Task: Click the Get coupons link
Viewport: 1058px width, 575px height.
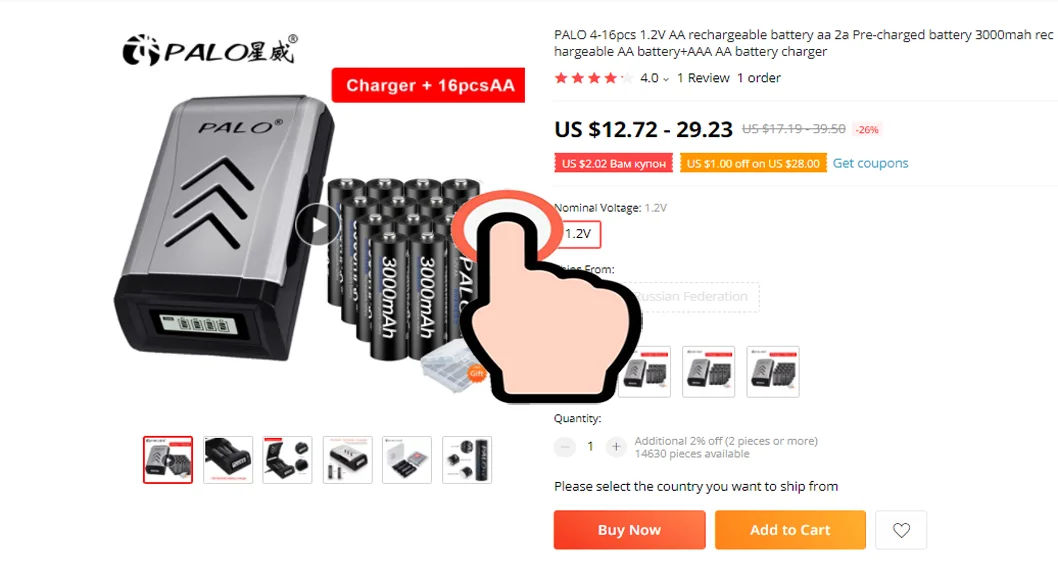Action: [870, 163]
